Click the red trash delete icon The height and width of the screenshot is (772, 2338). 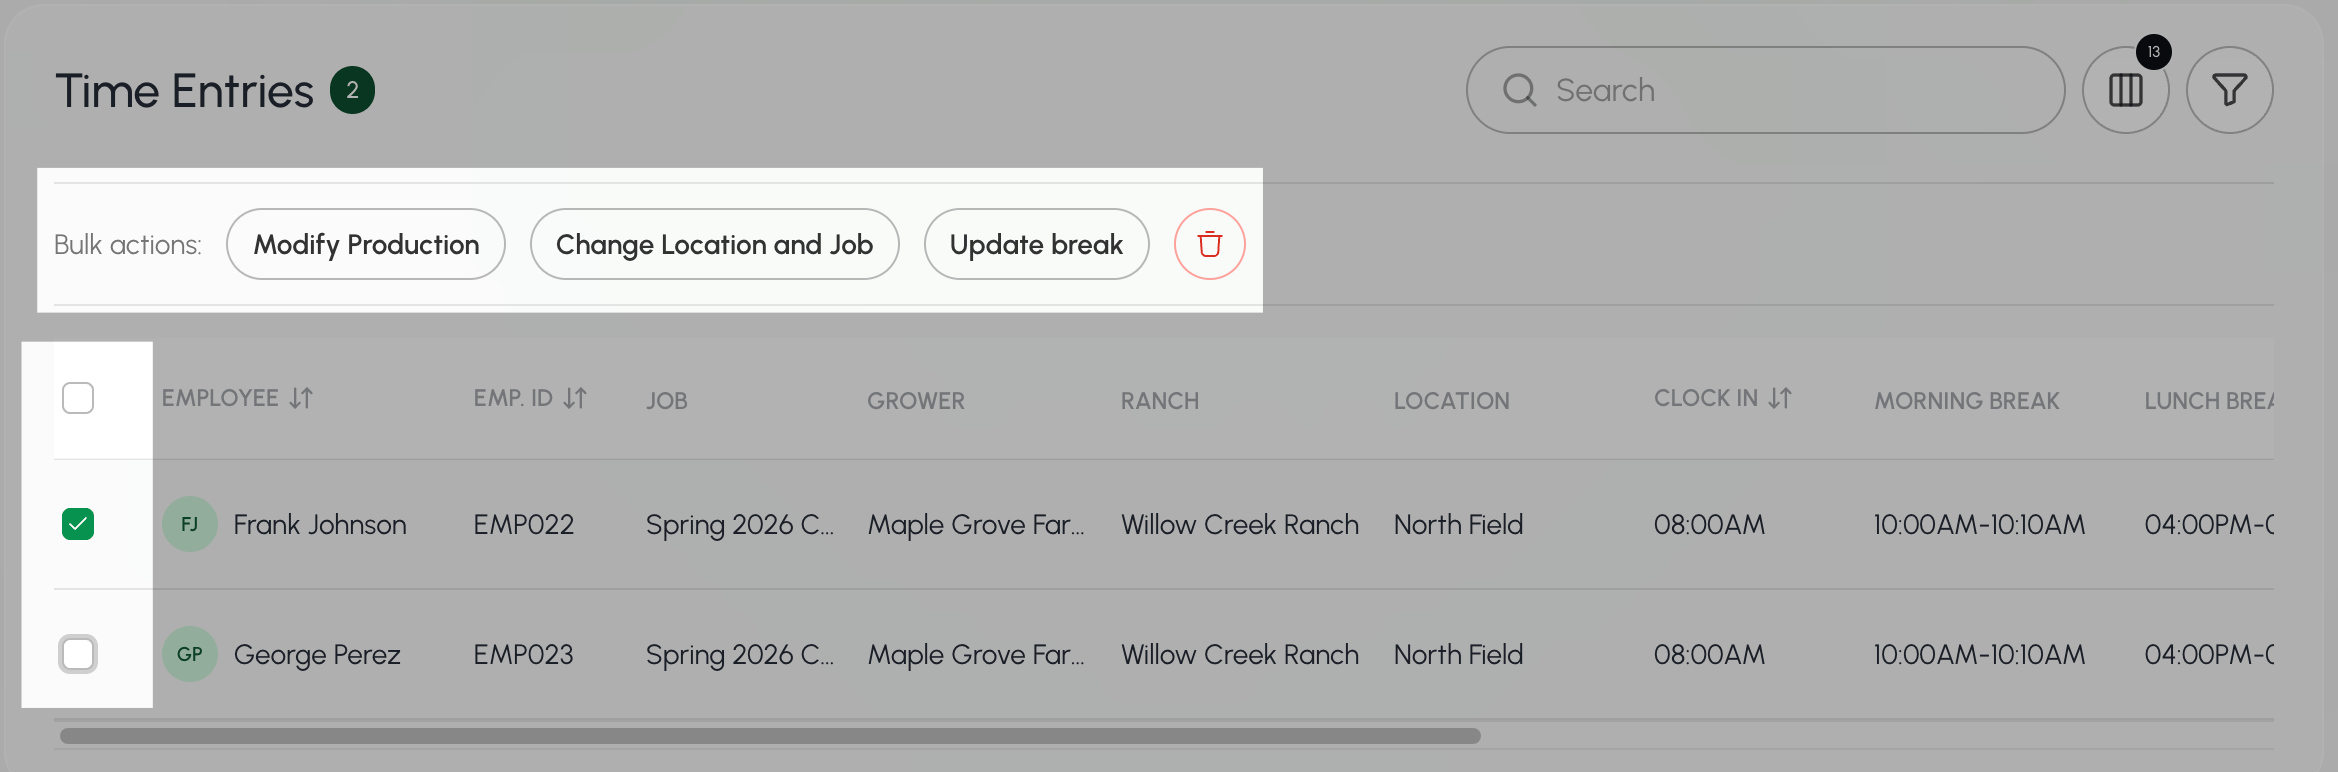click(1209, 244)
